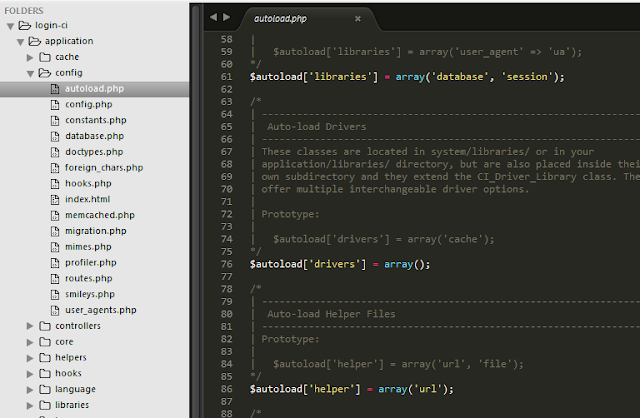Click the controllers folder icon

45,326
